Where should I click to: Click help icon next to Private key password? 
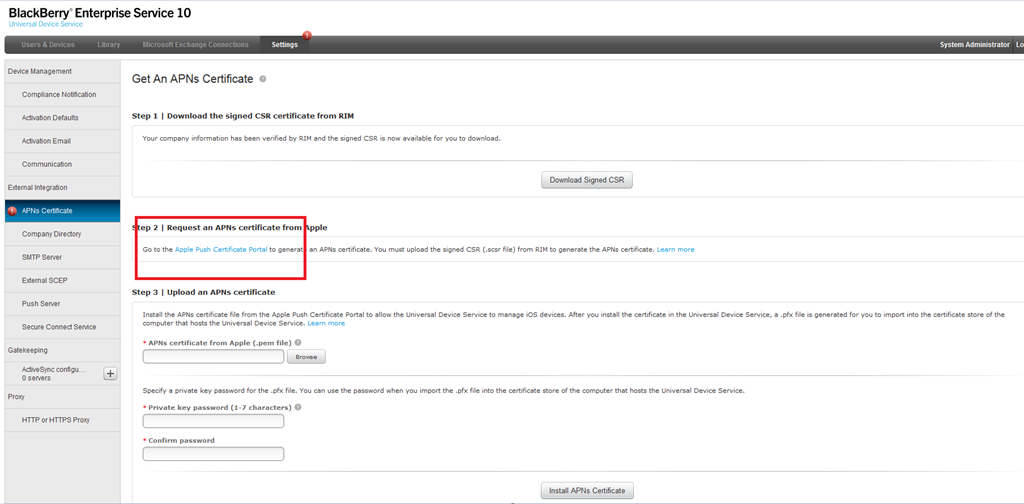point(298,407)
